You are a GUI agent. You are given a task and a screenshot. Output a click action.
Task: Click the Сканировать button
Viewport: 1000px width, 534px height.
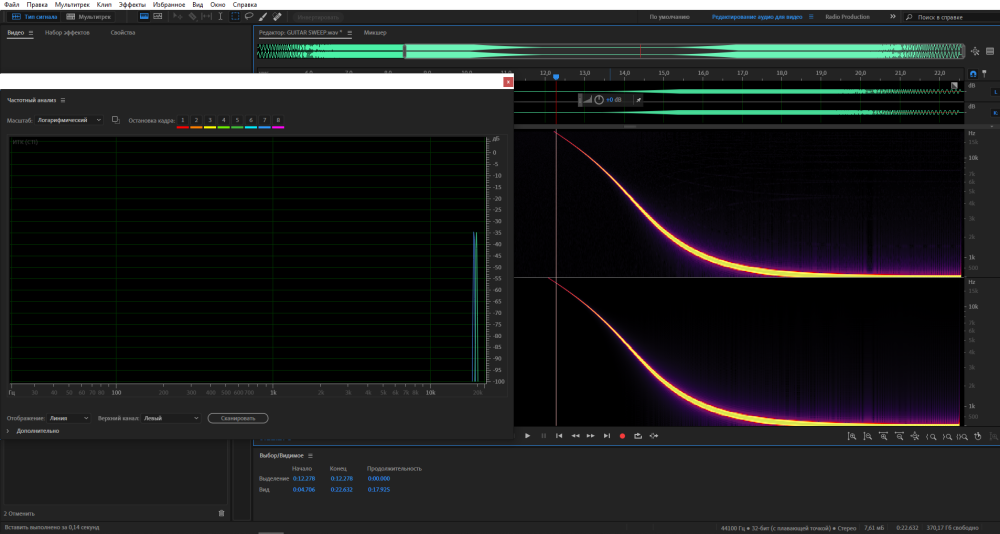point(237,418)
